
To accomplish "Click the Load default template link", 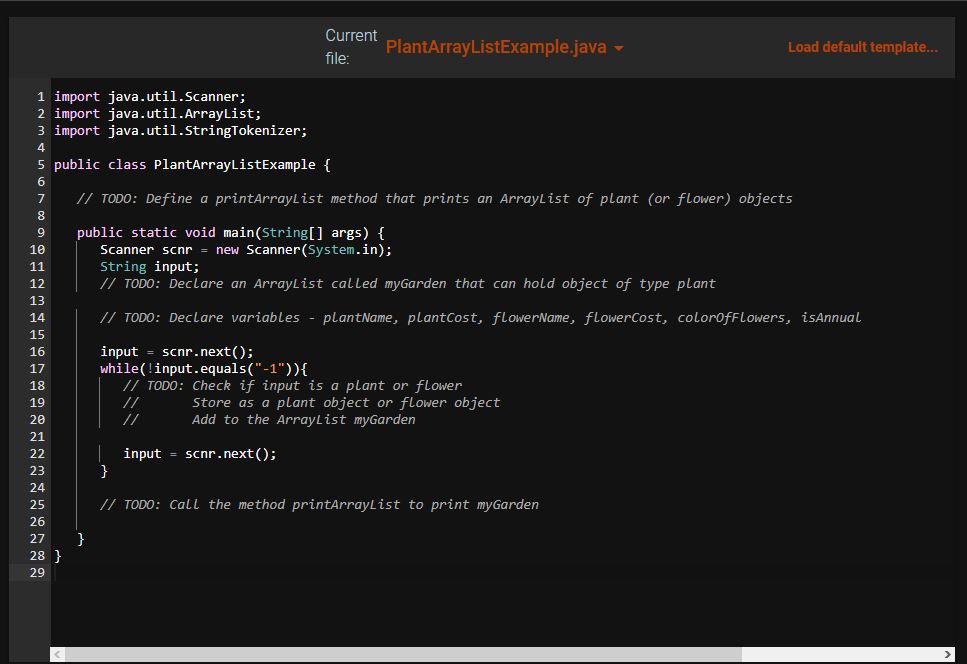I will 862,47.
